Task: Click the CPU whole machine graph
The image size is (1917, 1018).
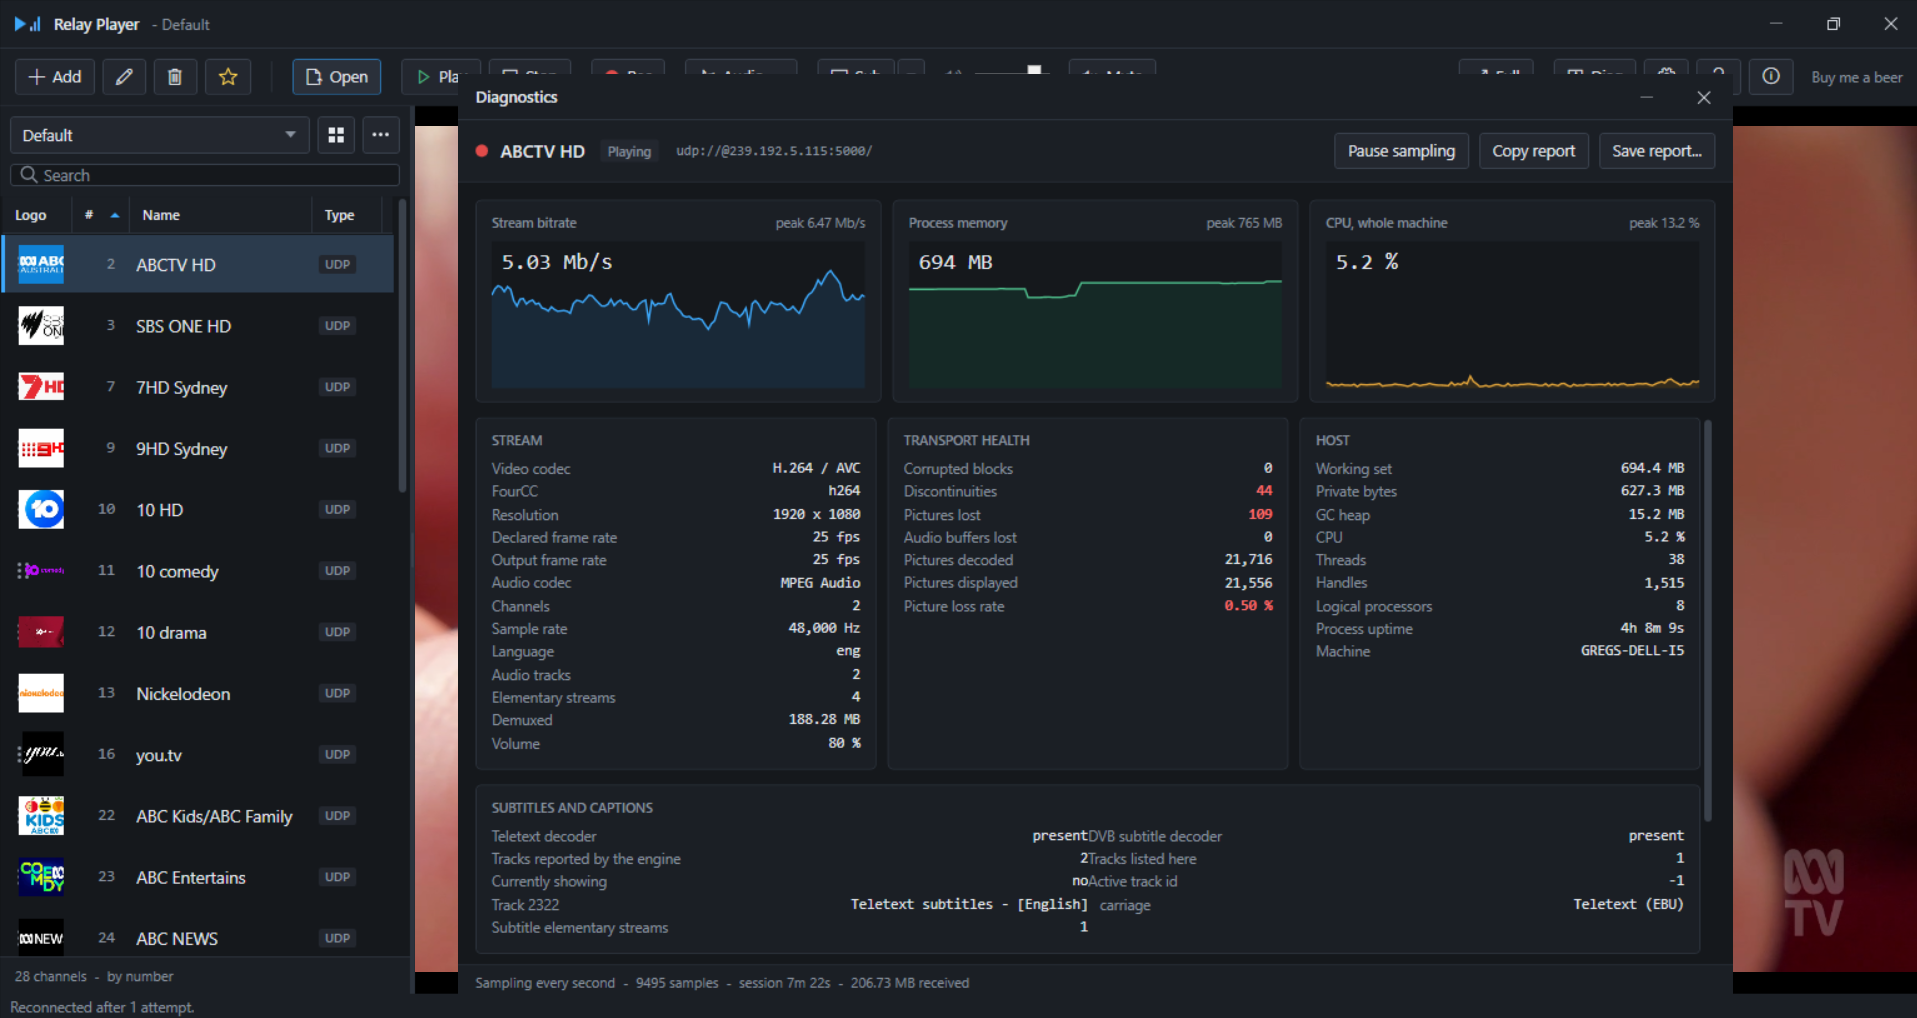Action: point(1512,315)
